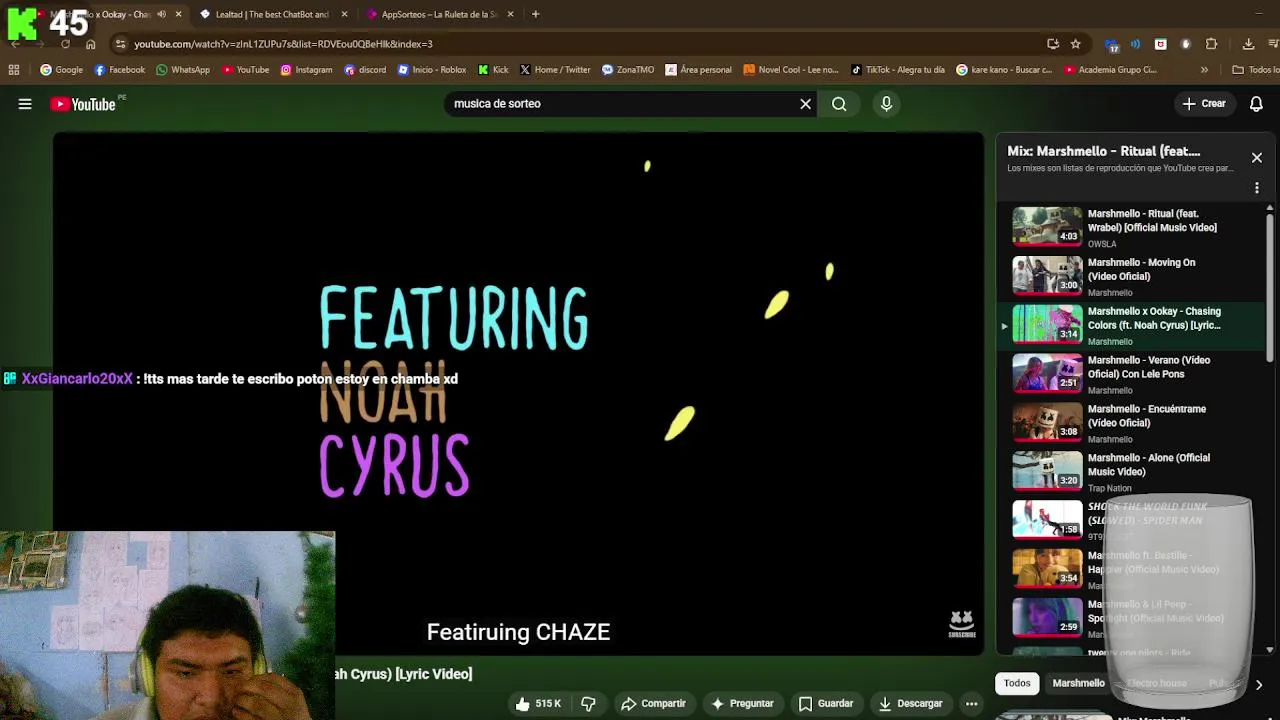Viewport: 1280px width, 720px height.
Task: Click the Marshmello subscribe watermark on the video
Action: (x=961, y=624)
